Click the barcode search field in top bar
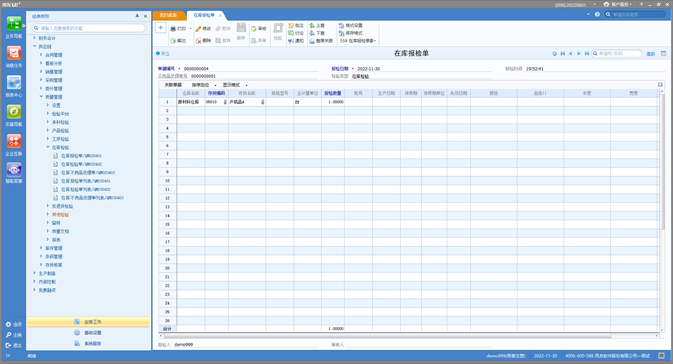Image resolution: width=673 pixels, height=364 pixels. pyautogui.click(x=635, y=15)
